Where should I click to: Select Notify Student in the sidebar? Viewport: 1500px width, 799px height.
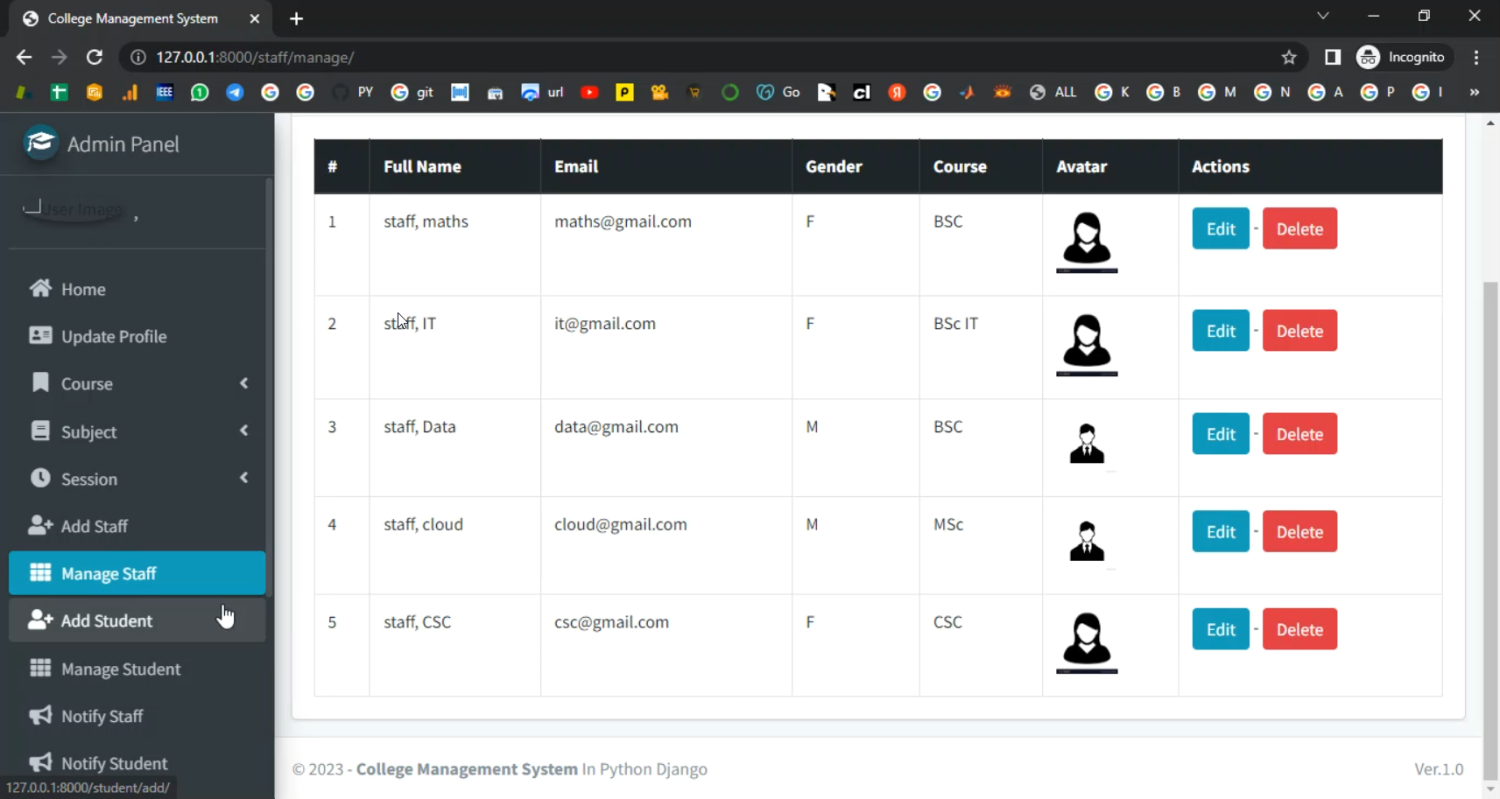[x=114, y=763]
